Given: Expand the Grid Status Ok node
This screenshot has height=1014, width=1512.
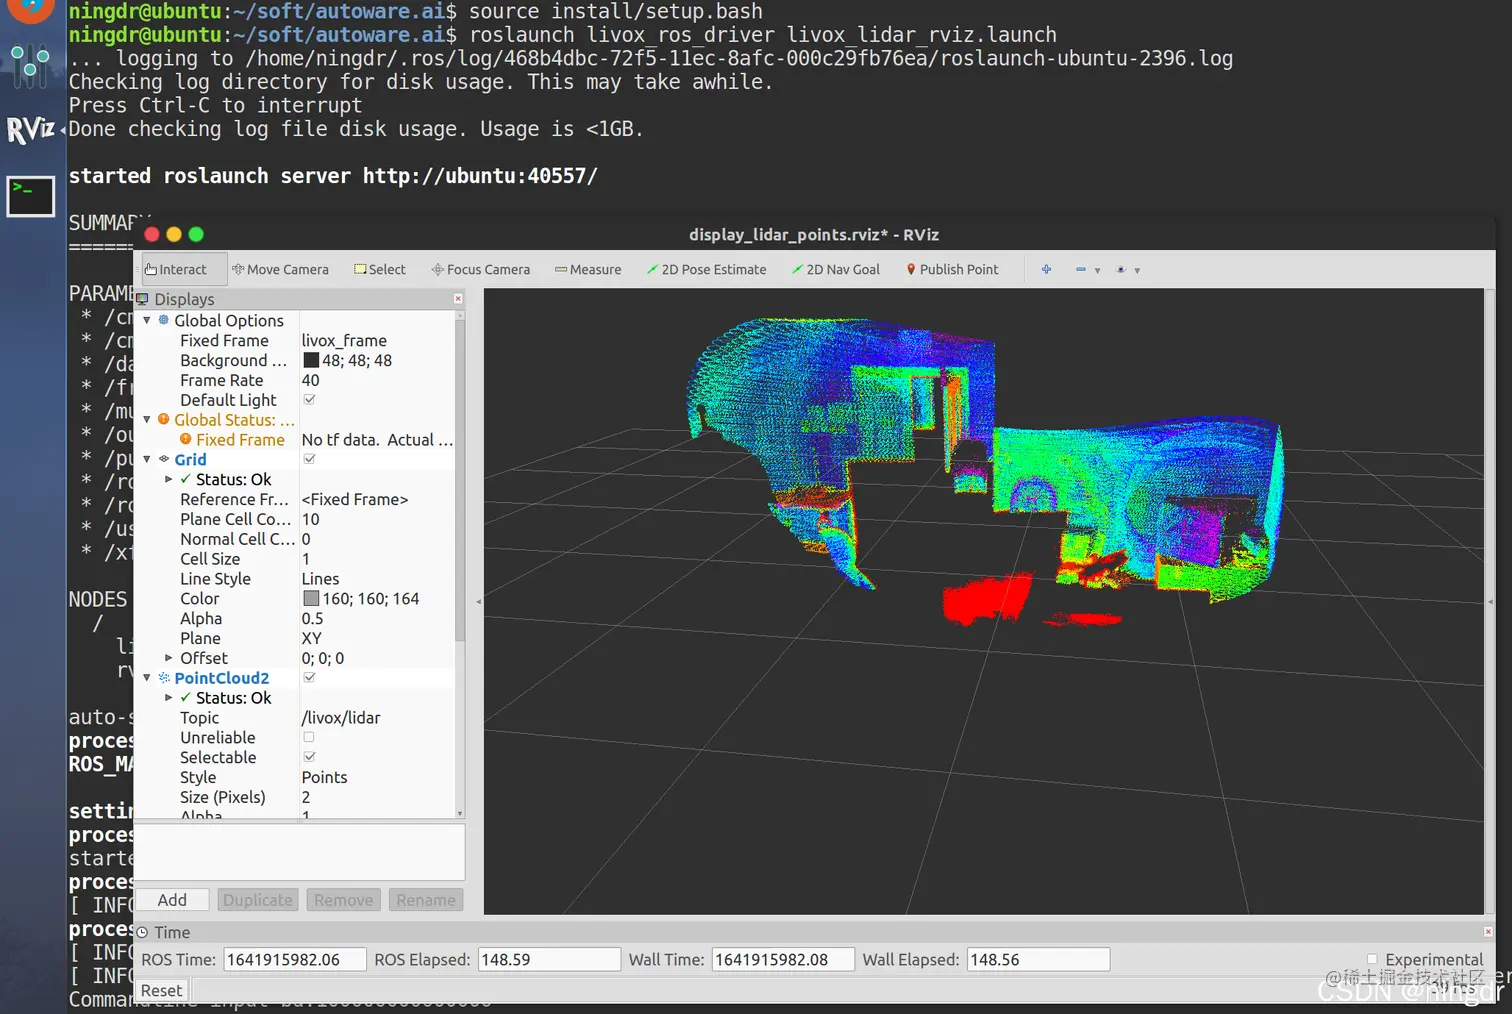Looking at the screenshot, I should click(168, 479).
